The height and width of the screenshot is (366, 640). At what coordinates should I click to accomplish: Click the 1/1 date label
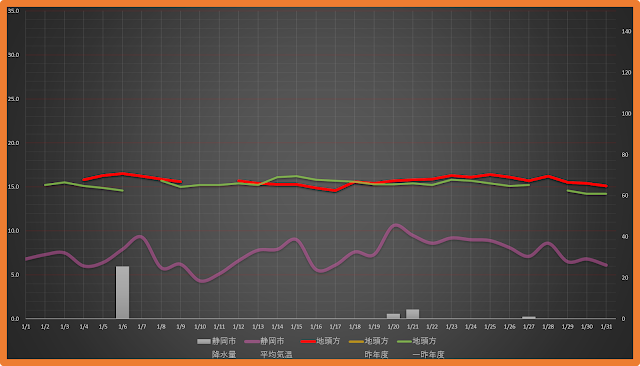pyautogui.click(x=26, y=327)
